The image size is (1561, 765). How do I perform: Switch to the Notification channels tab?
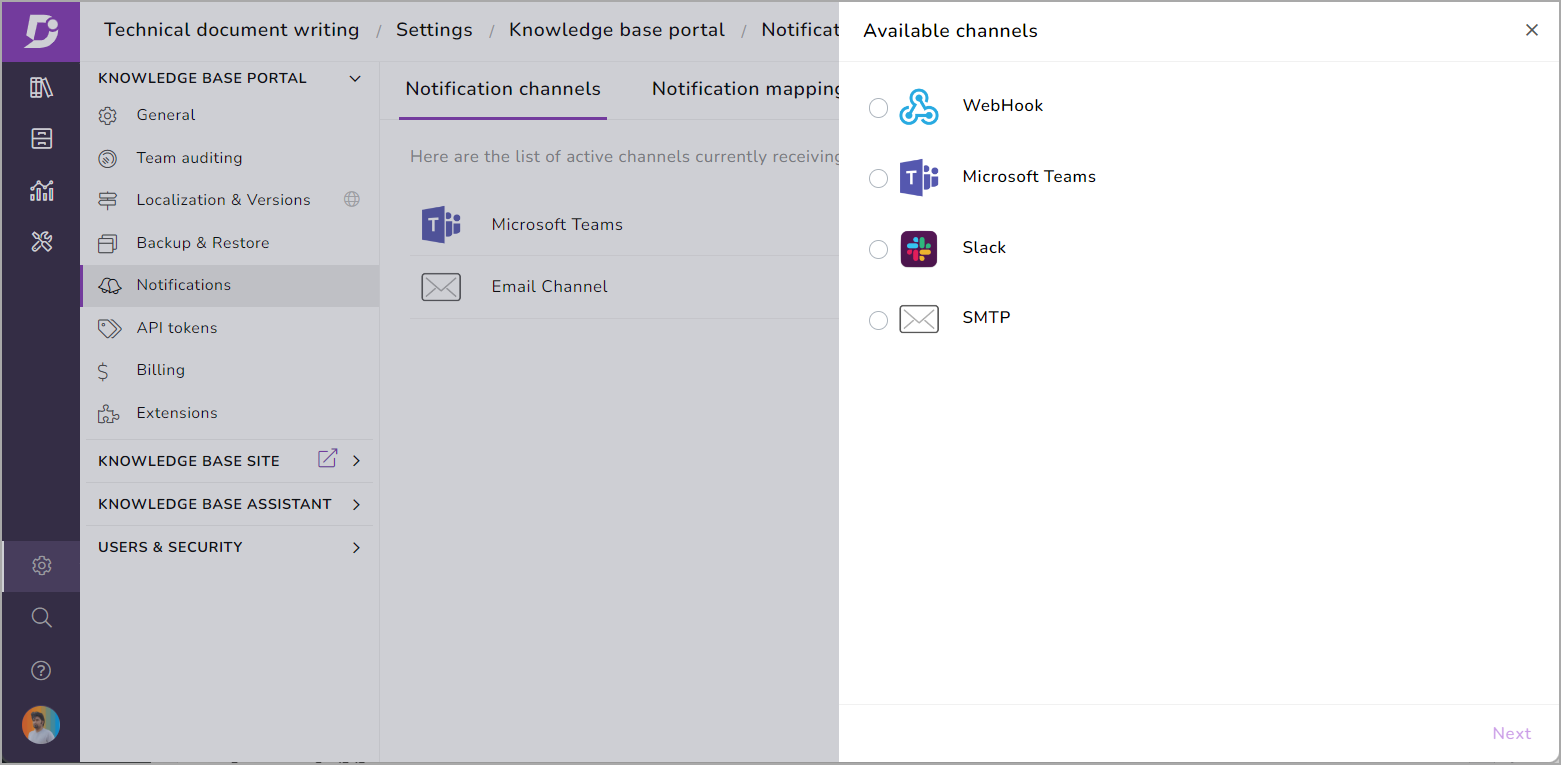tap(503, 89)
